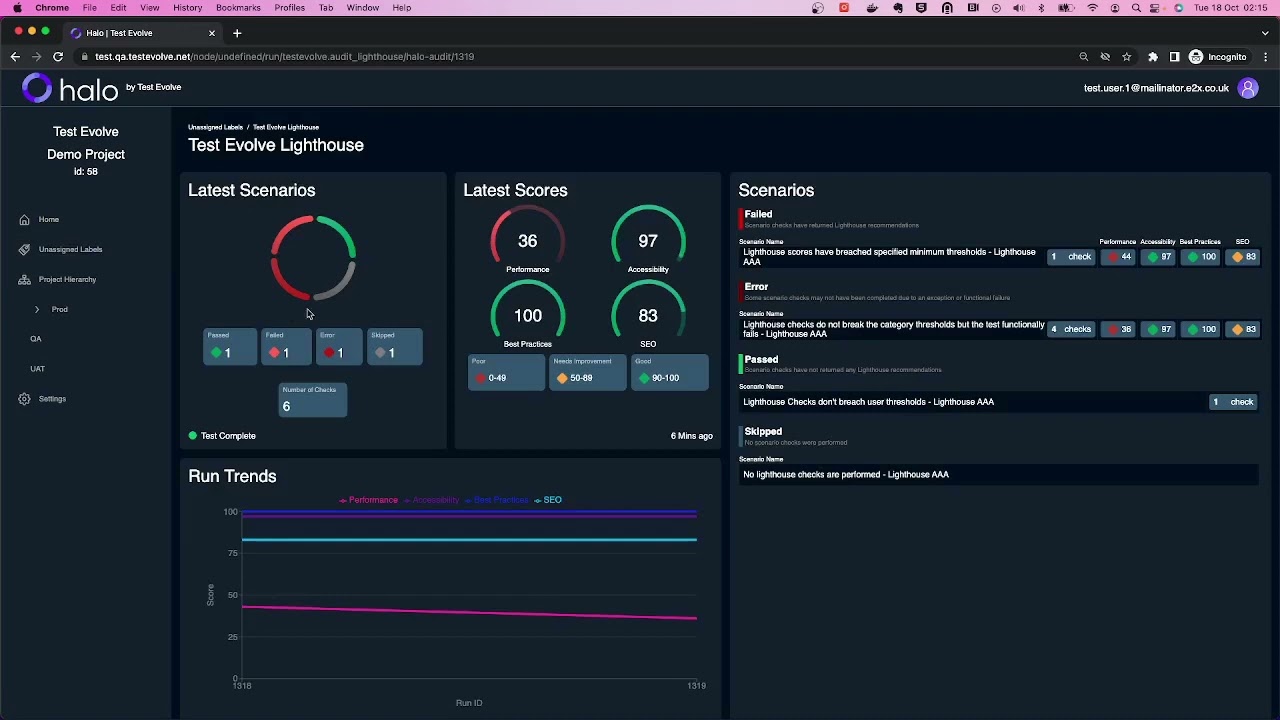This screenshot has width=1280, height=720.
Task: Toggle the Performance series in the Run Trends legend
Action: tap(368, 500)
